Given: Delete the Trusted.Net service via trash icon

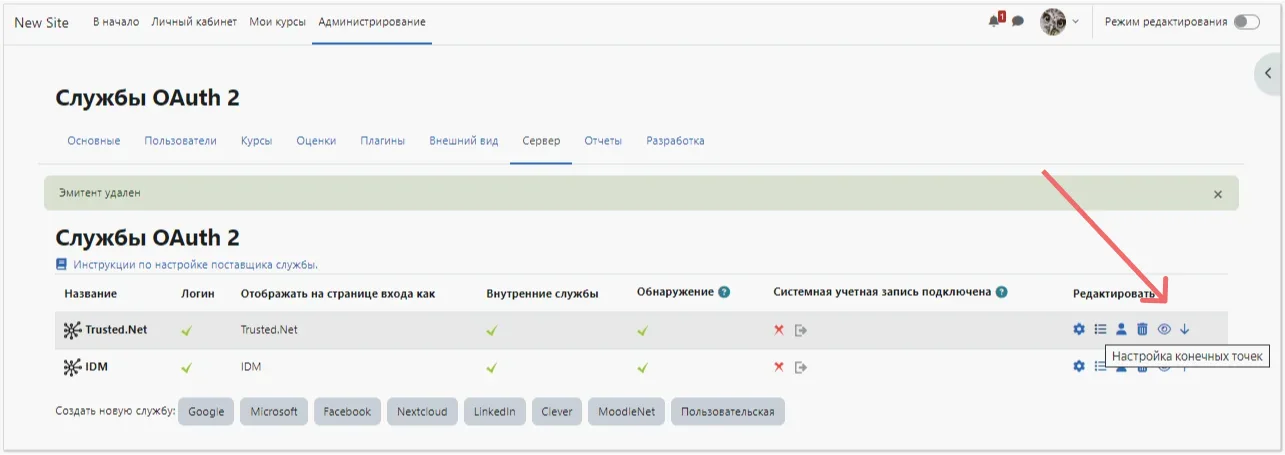Looking at the screenshot, I should coord(1142,329).
